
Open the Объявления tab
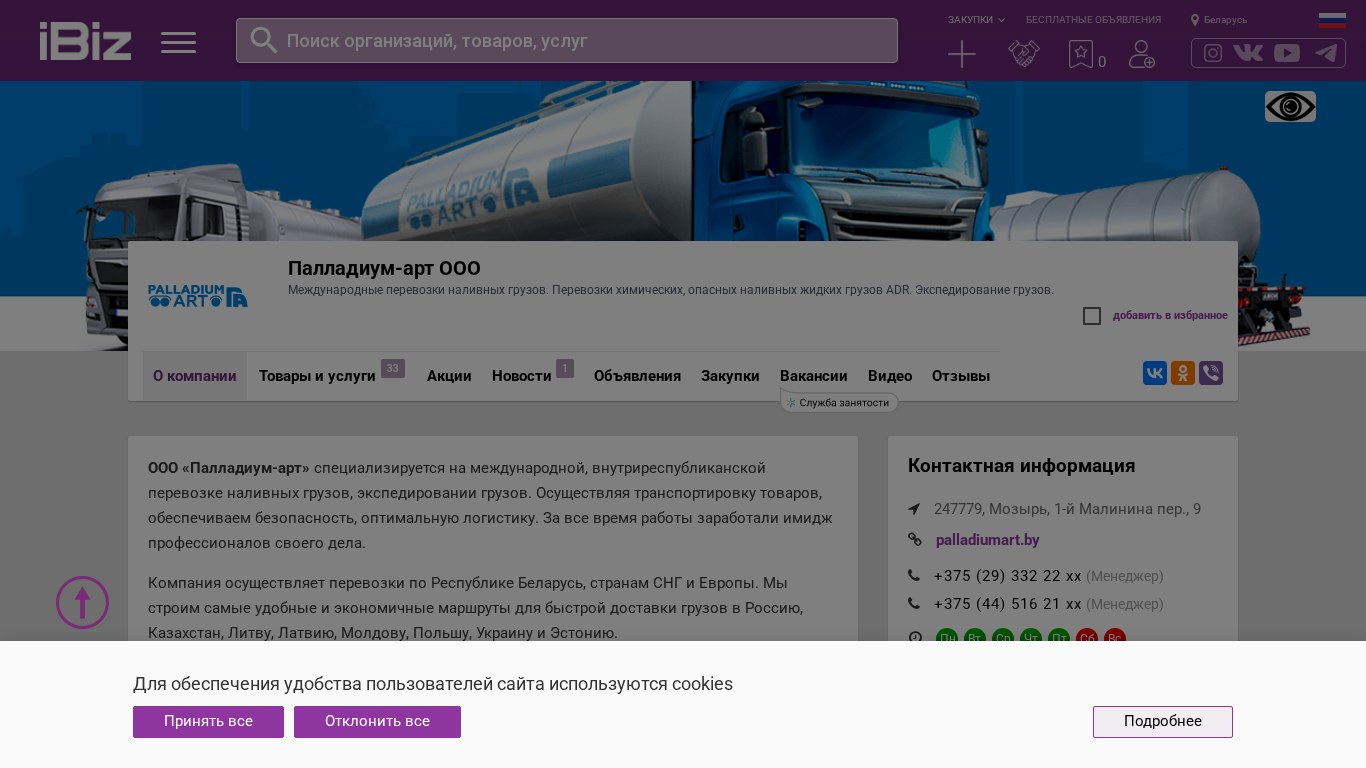coord(637,376)
